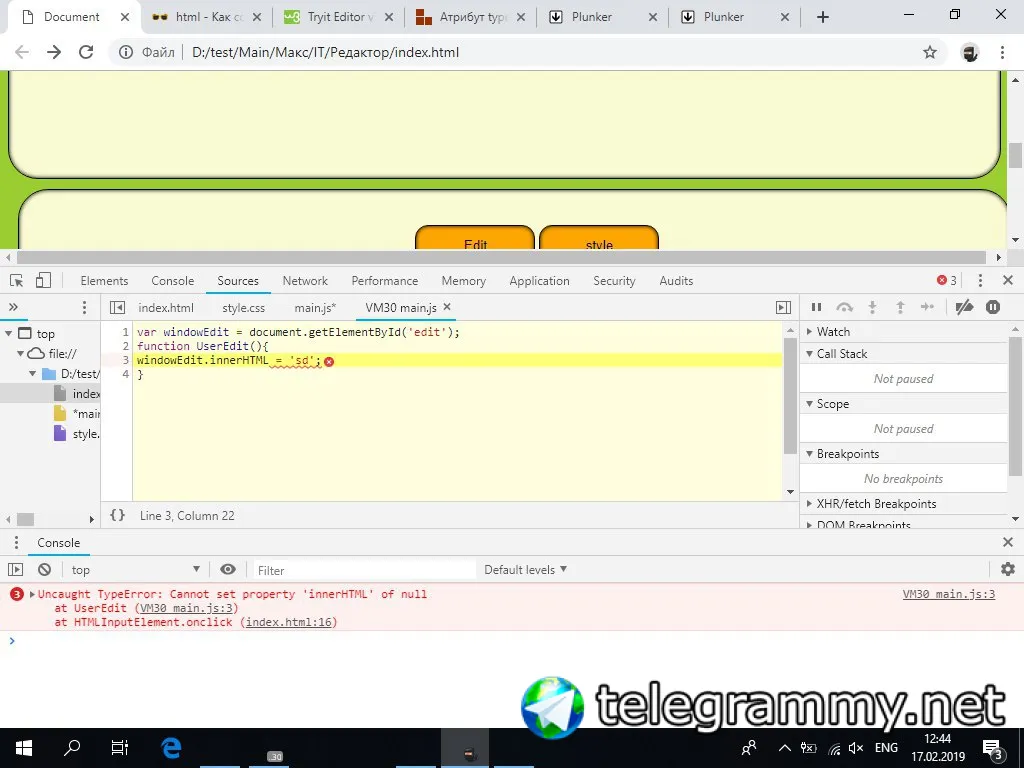This screenshot has width=1024, height=768.
Task: Go forward with the browser forward arrow
Action: pos(54,52)
